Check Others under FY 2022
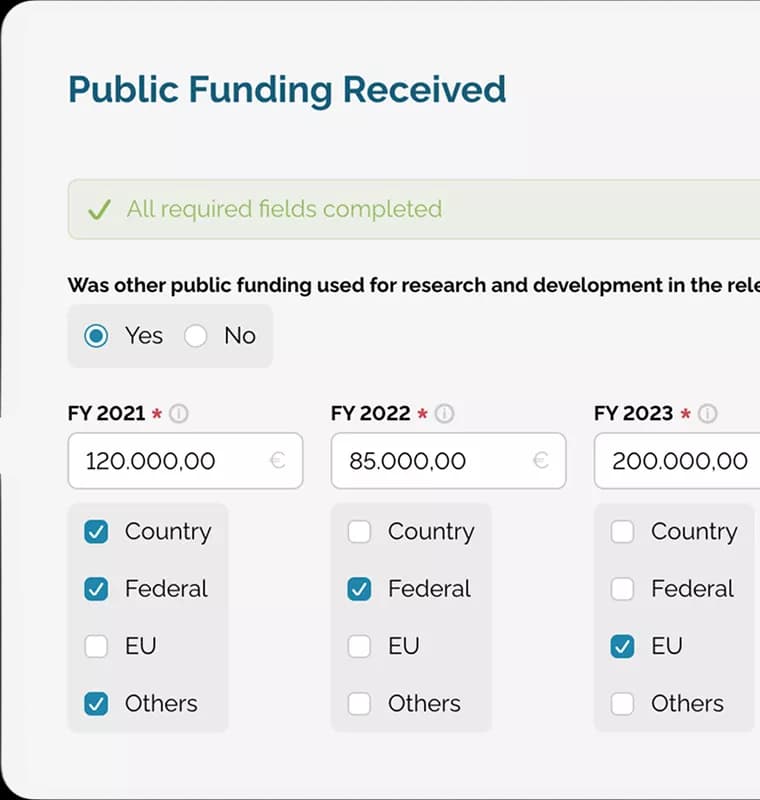This screenshot has height=800, width=760. pos(359,704)
